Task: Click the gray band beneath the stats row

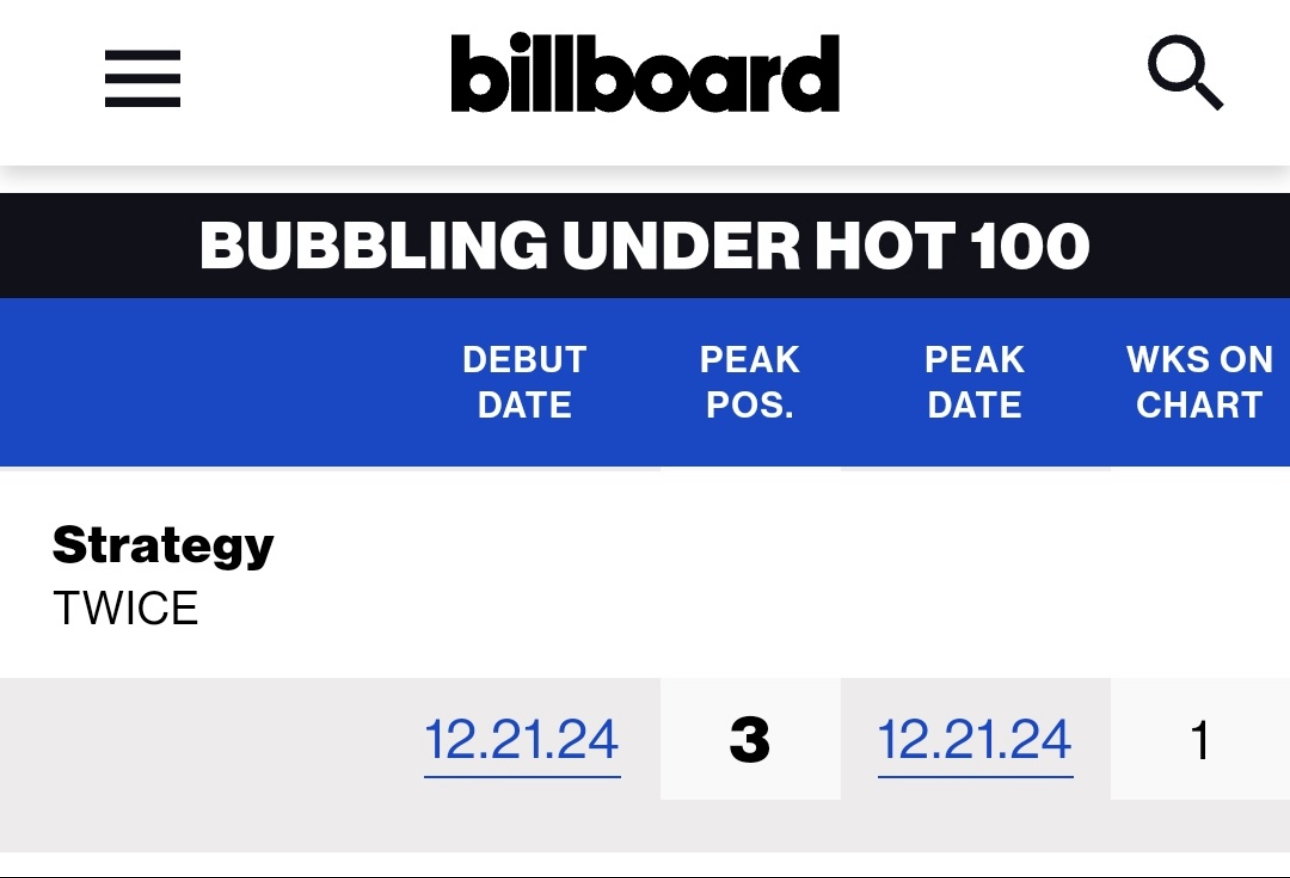Action: click(x=645, y=826)
